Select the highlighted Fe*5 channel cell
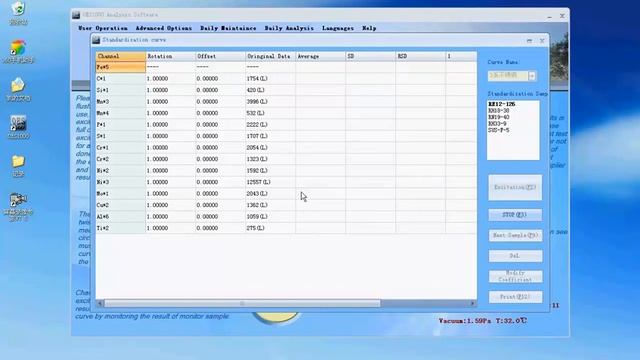 pyautogui.click(x=121, y=67)
